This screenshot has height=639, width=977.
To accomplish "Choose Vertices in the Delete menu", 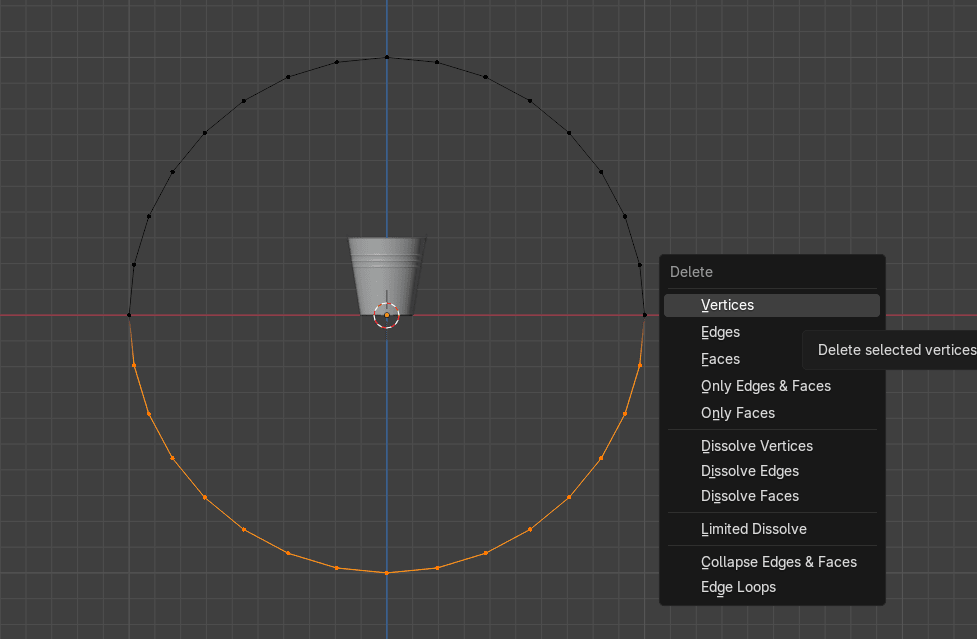I will click(728, 305).
